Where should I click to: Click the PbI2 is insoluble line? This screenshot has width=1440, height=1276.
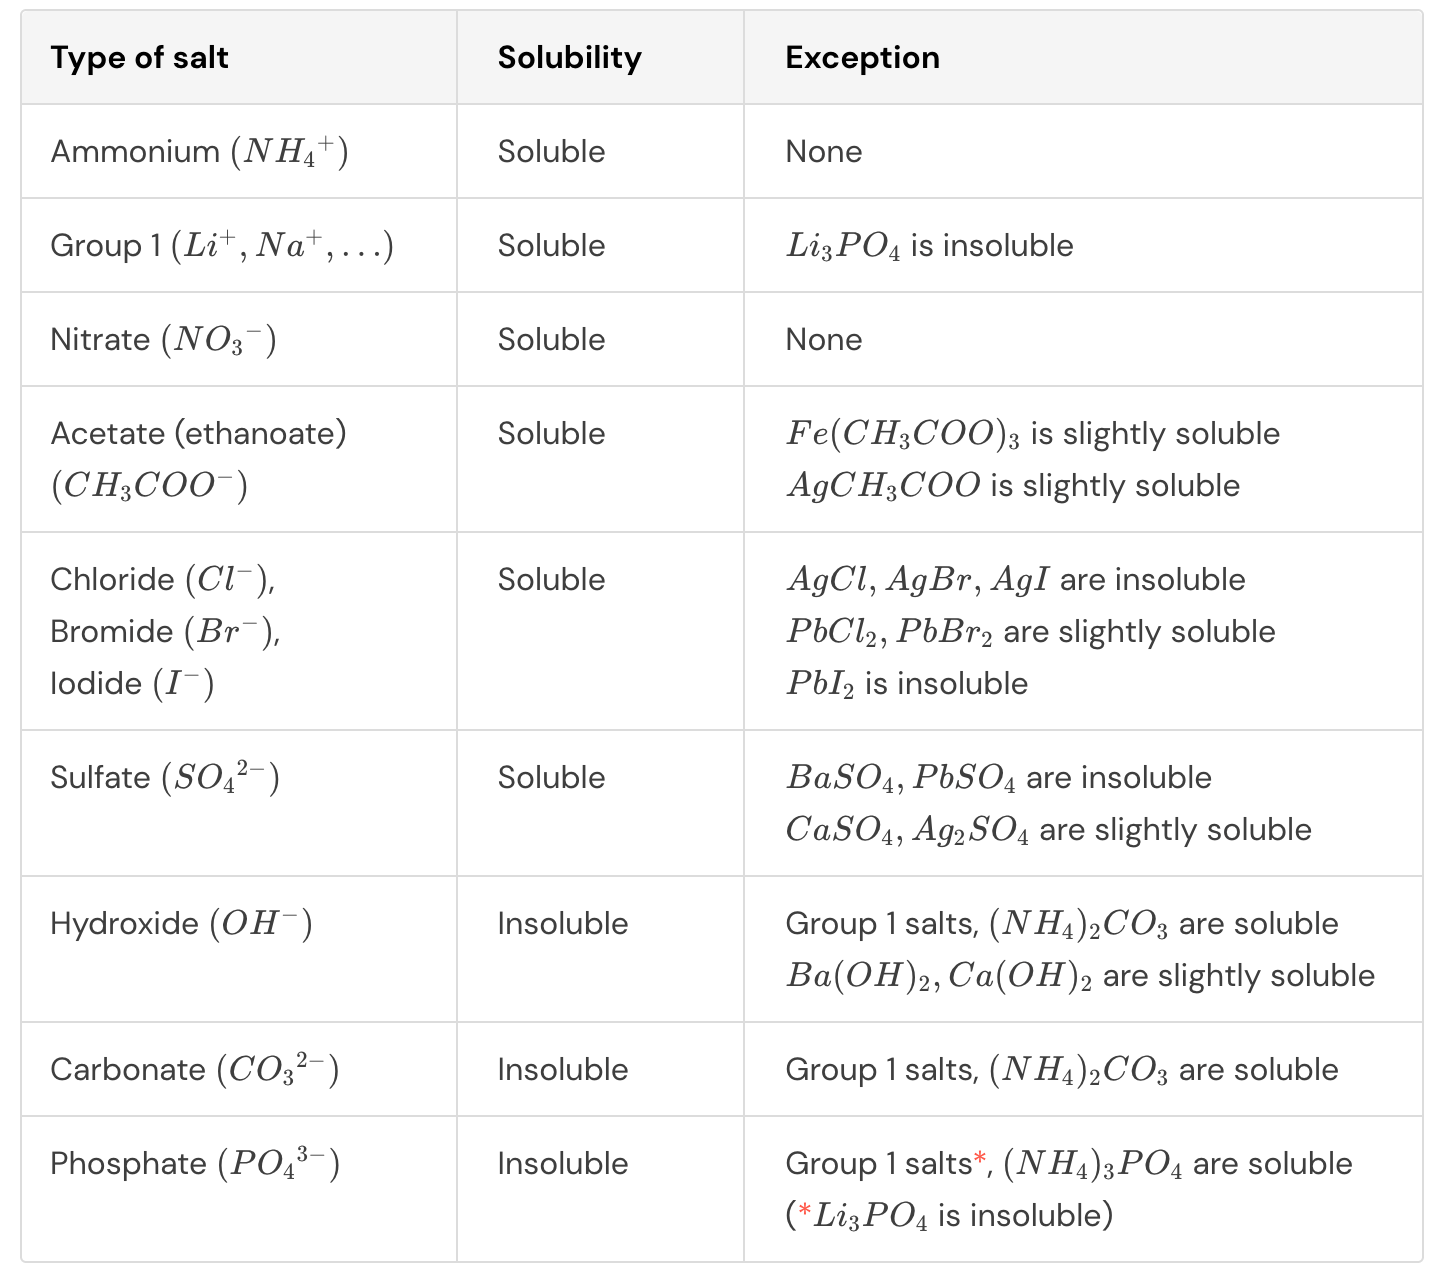[906, 684]
